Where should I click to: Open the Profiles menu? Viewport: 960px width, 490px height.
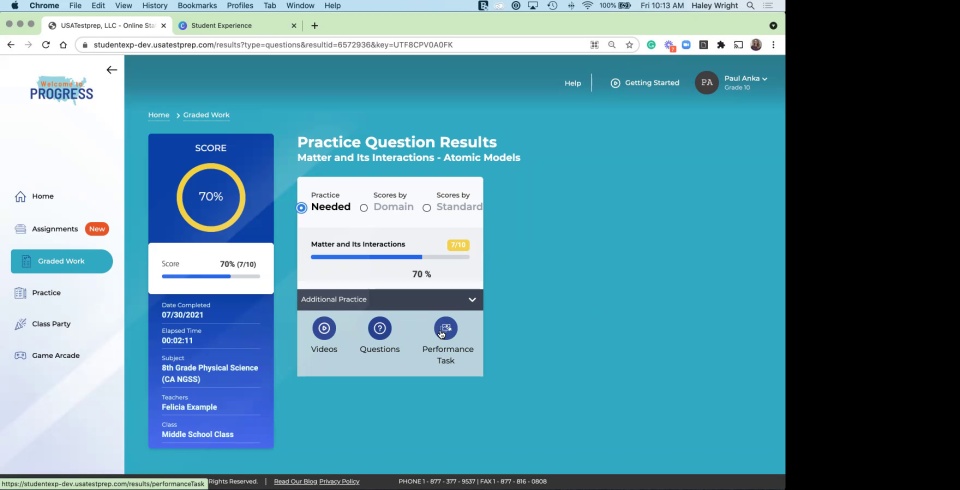[240, 6]
